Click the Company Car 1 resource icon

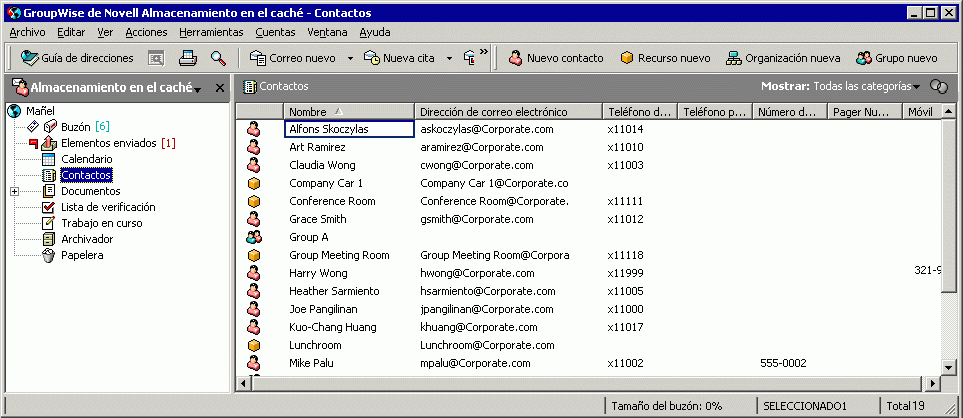click(254, 183)
